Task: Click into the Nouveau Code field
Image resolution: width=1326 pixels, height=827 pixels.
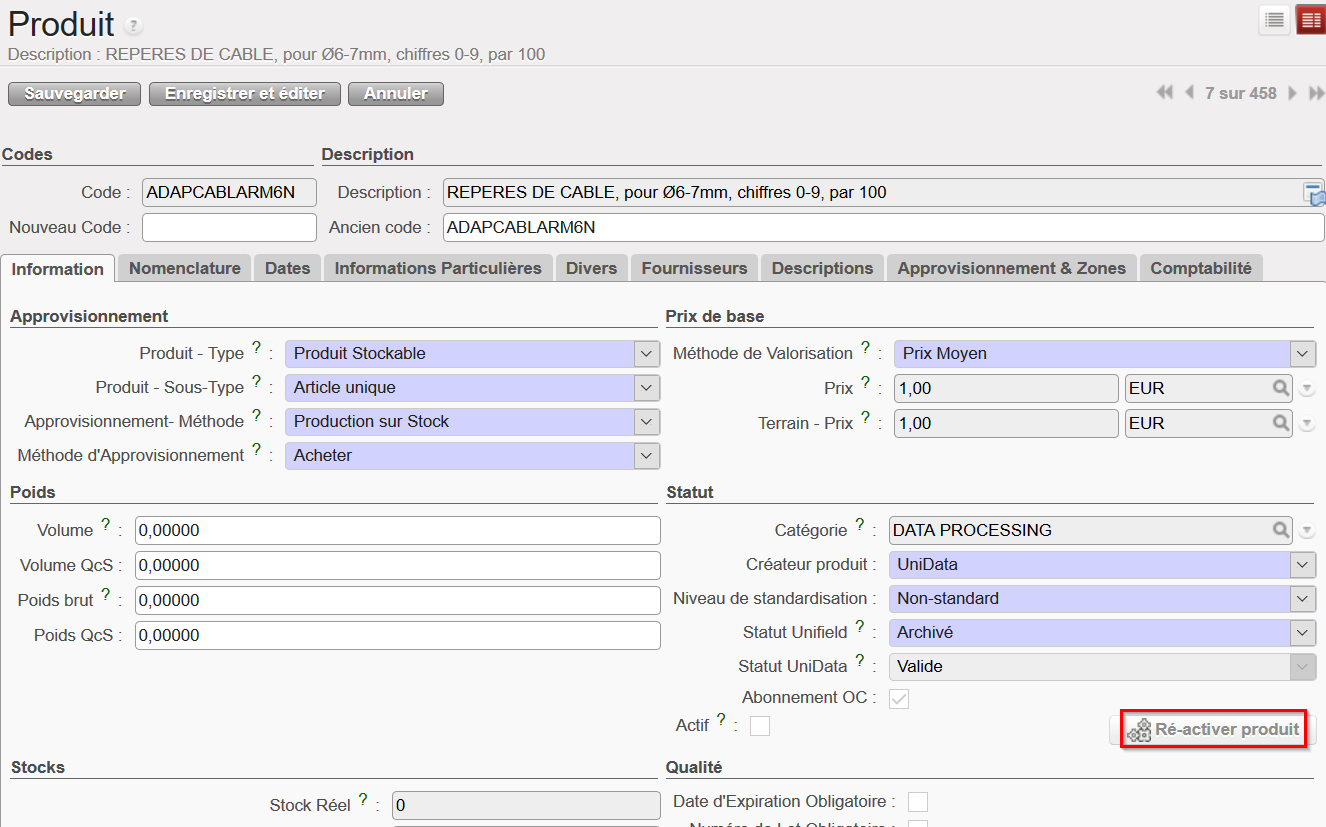Action: [x=229, y=228]
